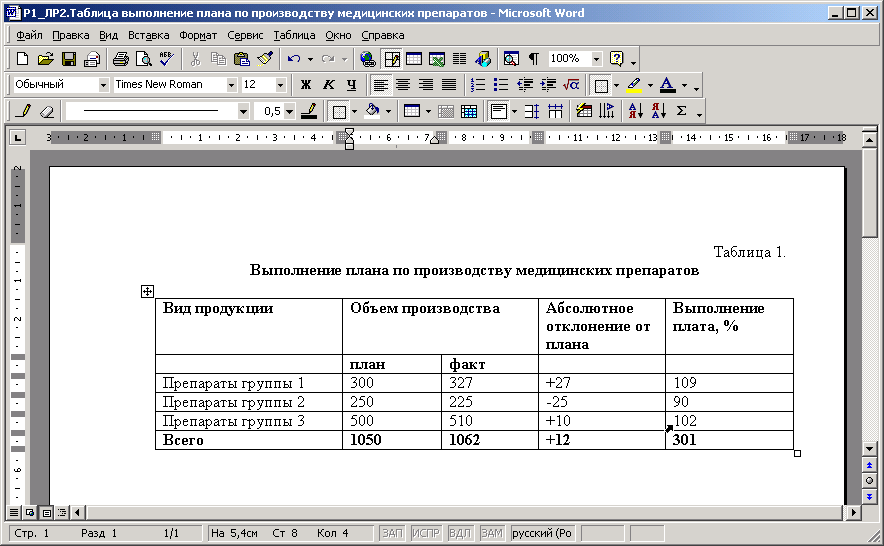The image size is (884, 546).
Task: Align text to the right
Action: pos(426,85)
